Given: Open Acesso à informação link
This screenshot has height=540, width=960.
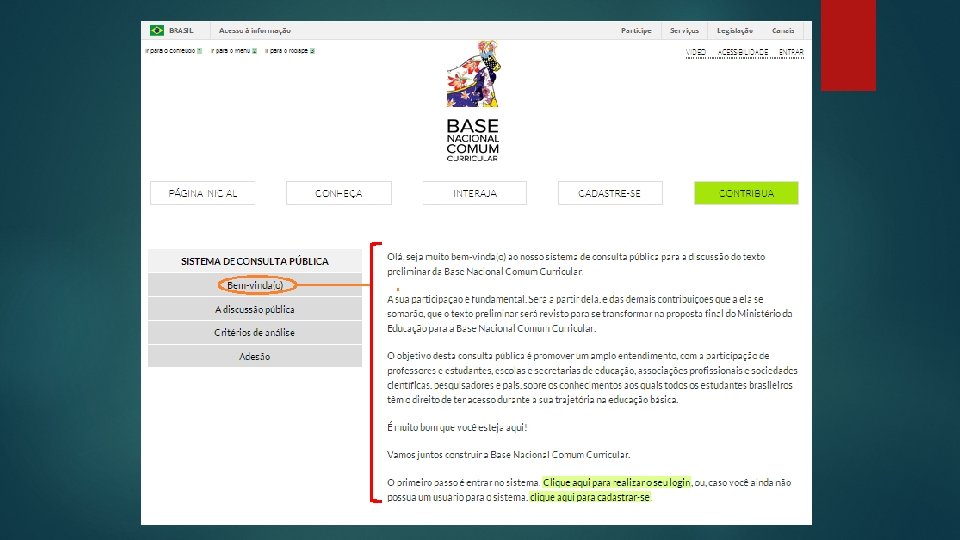Looking at the screenshot, I should [x=255, y=30].
